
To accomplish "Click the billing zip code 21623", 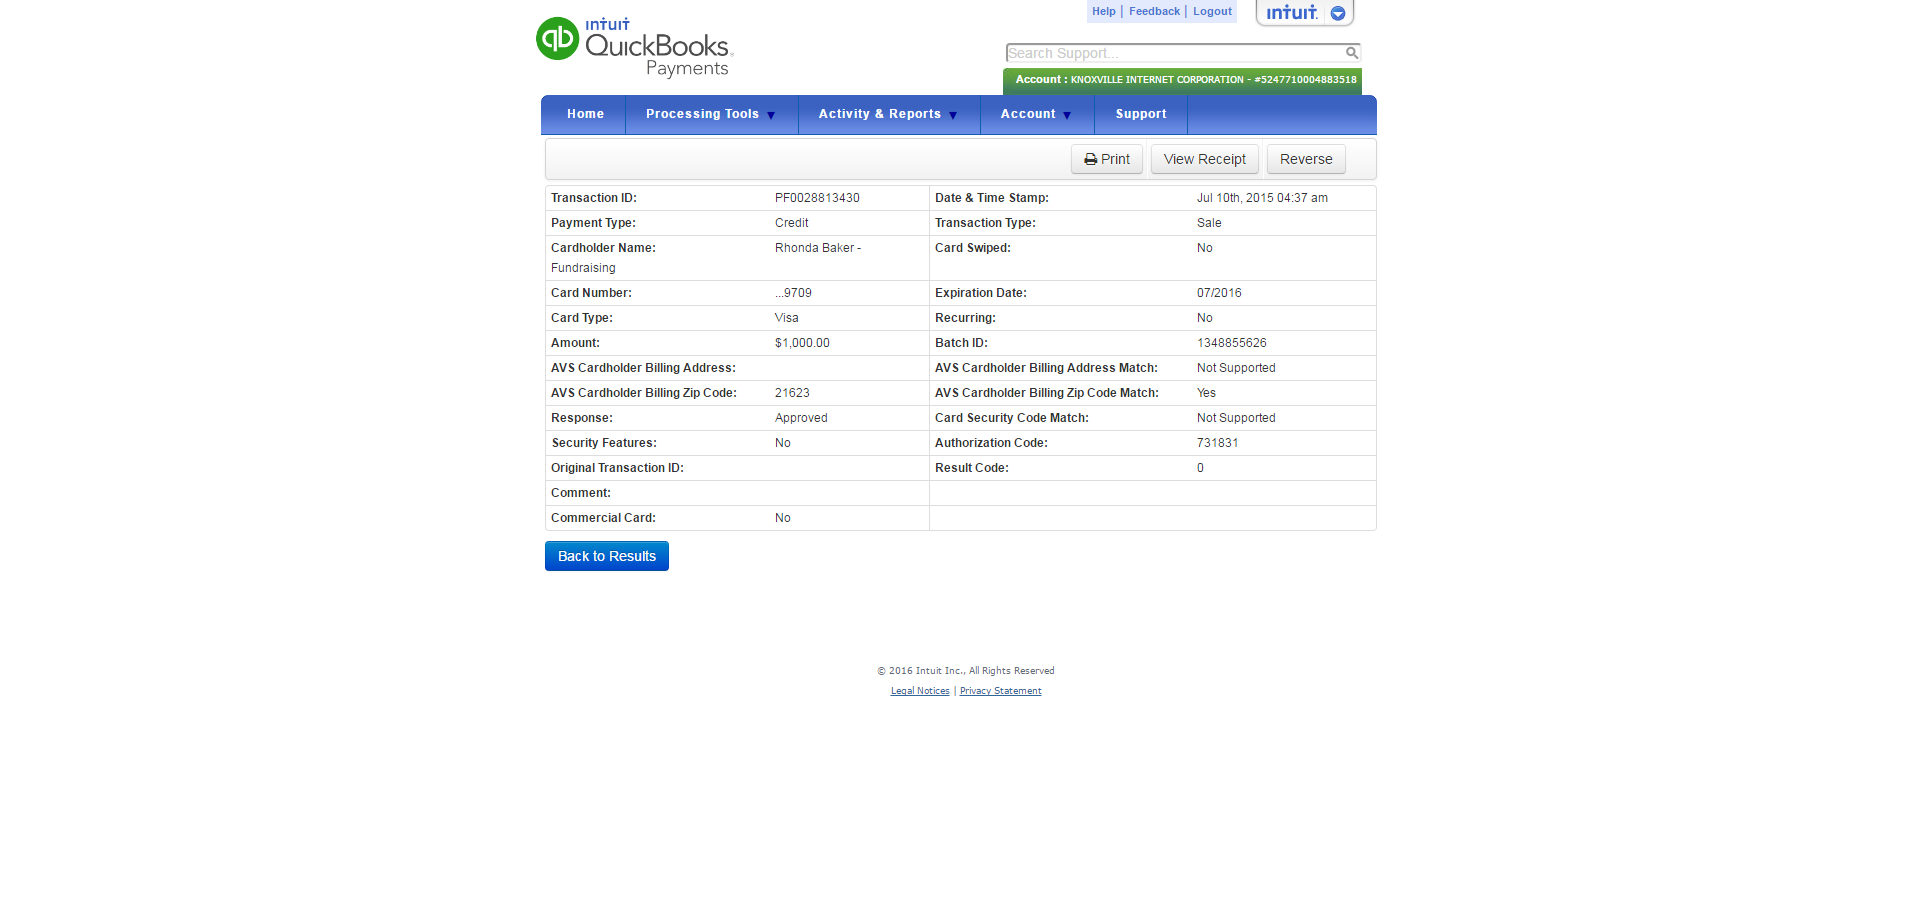I will (x=792, y=393).
